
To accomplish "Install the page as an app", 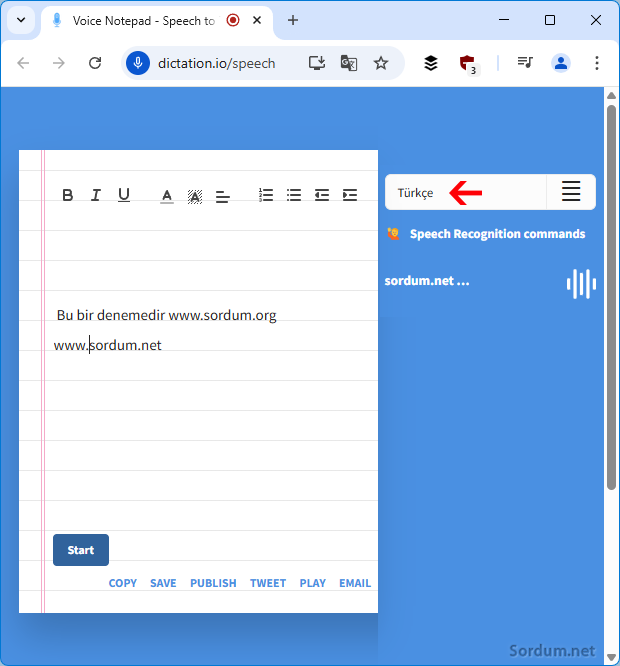I will coord(316,63).
